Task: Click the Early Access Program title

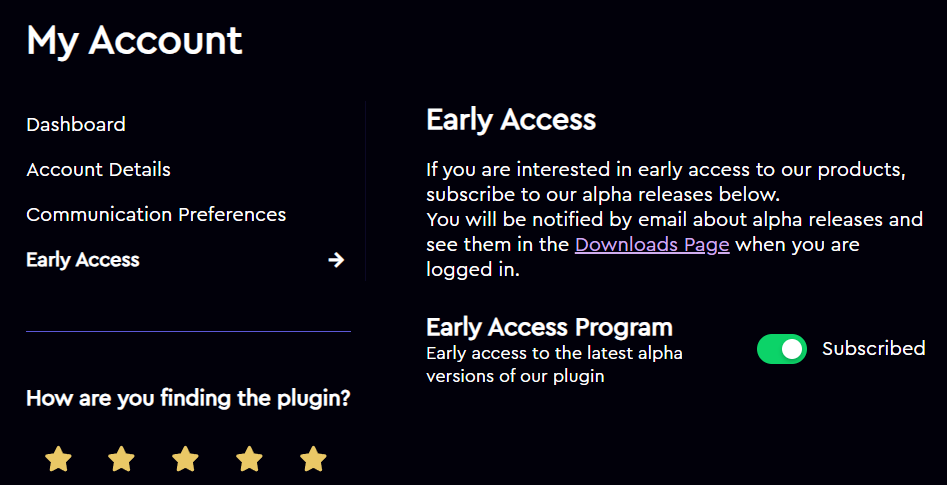Action: [x=550, y=327]
